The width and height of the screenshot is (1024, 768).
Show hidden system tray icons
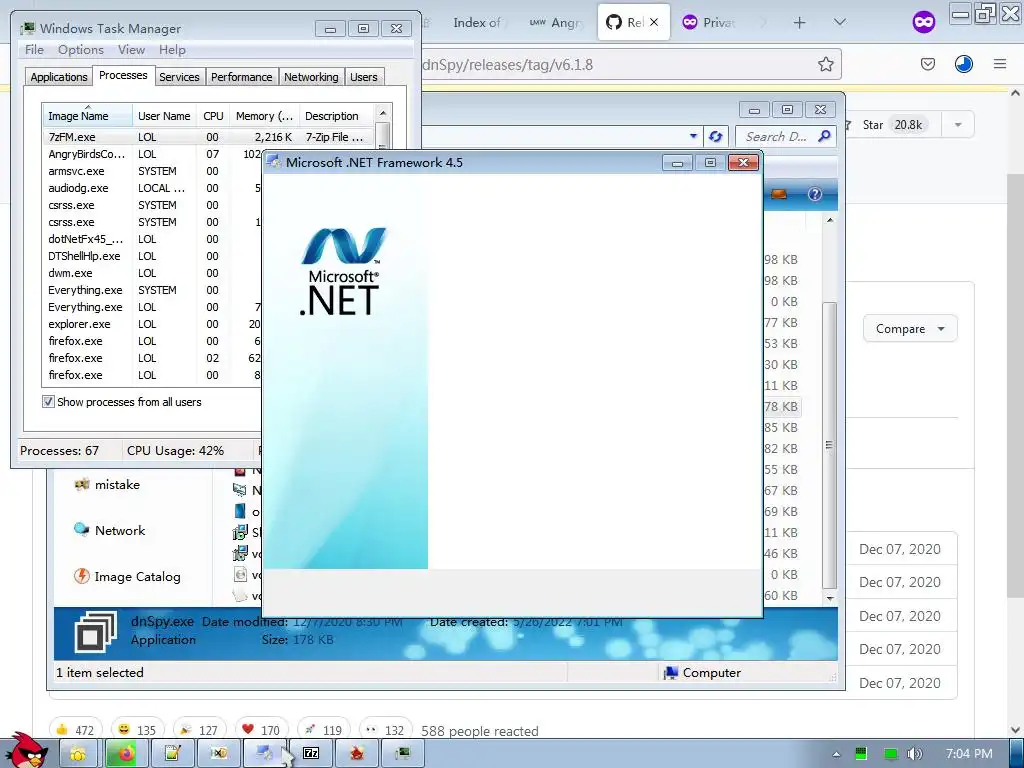click(x=836, y=754)
